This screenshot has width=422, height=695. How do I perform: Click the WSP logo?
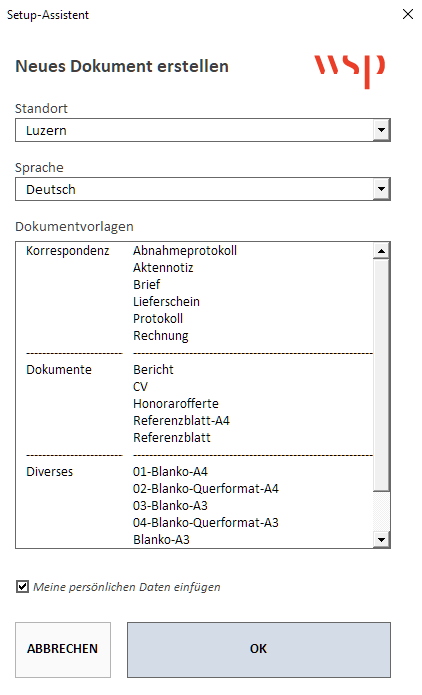click(349, 70)
